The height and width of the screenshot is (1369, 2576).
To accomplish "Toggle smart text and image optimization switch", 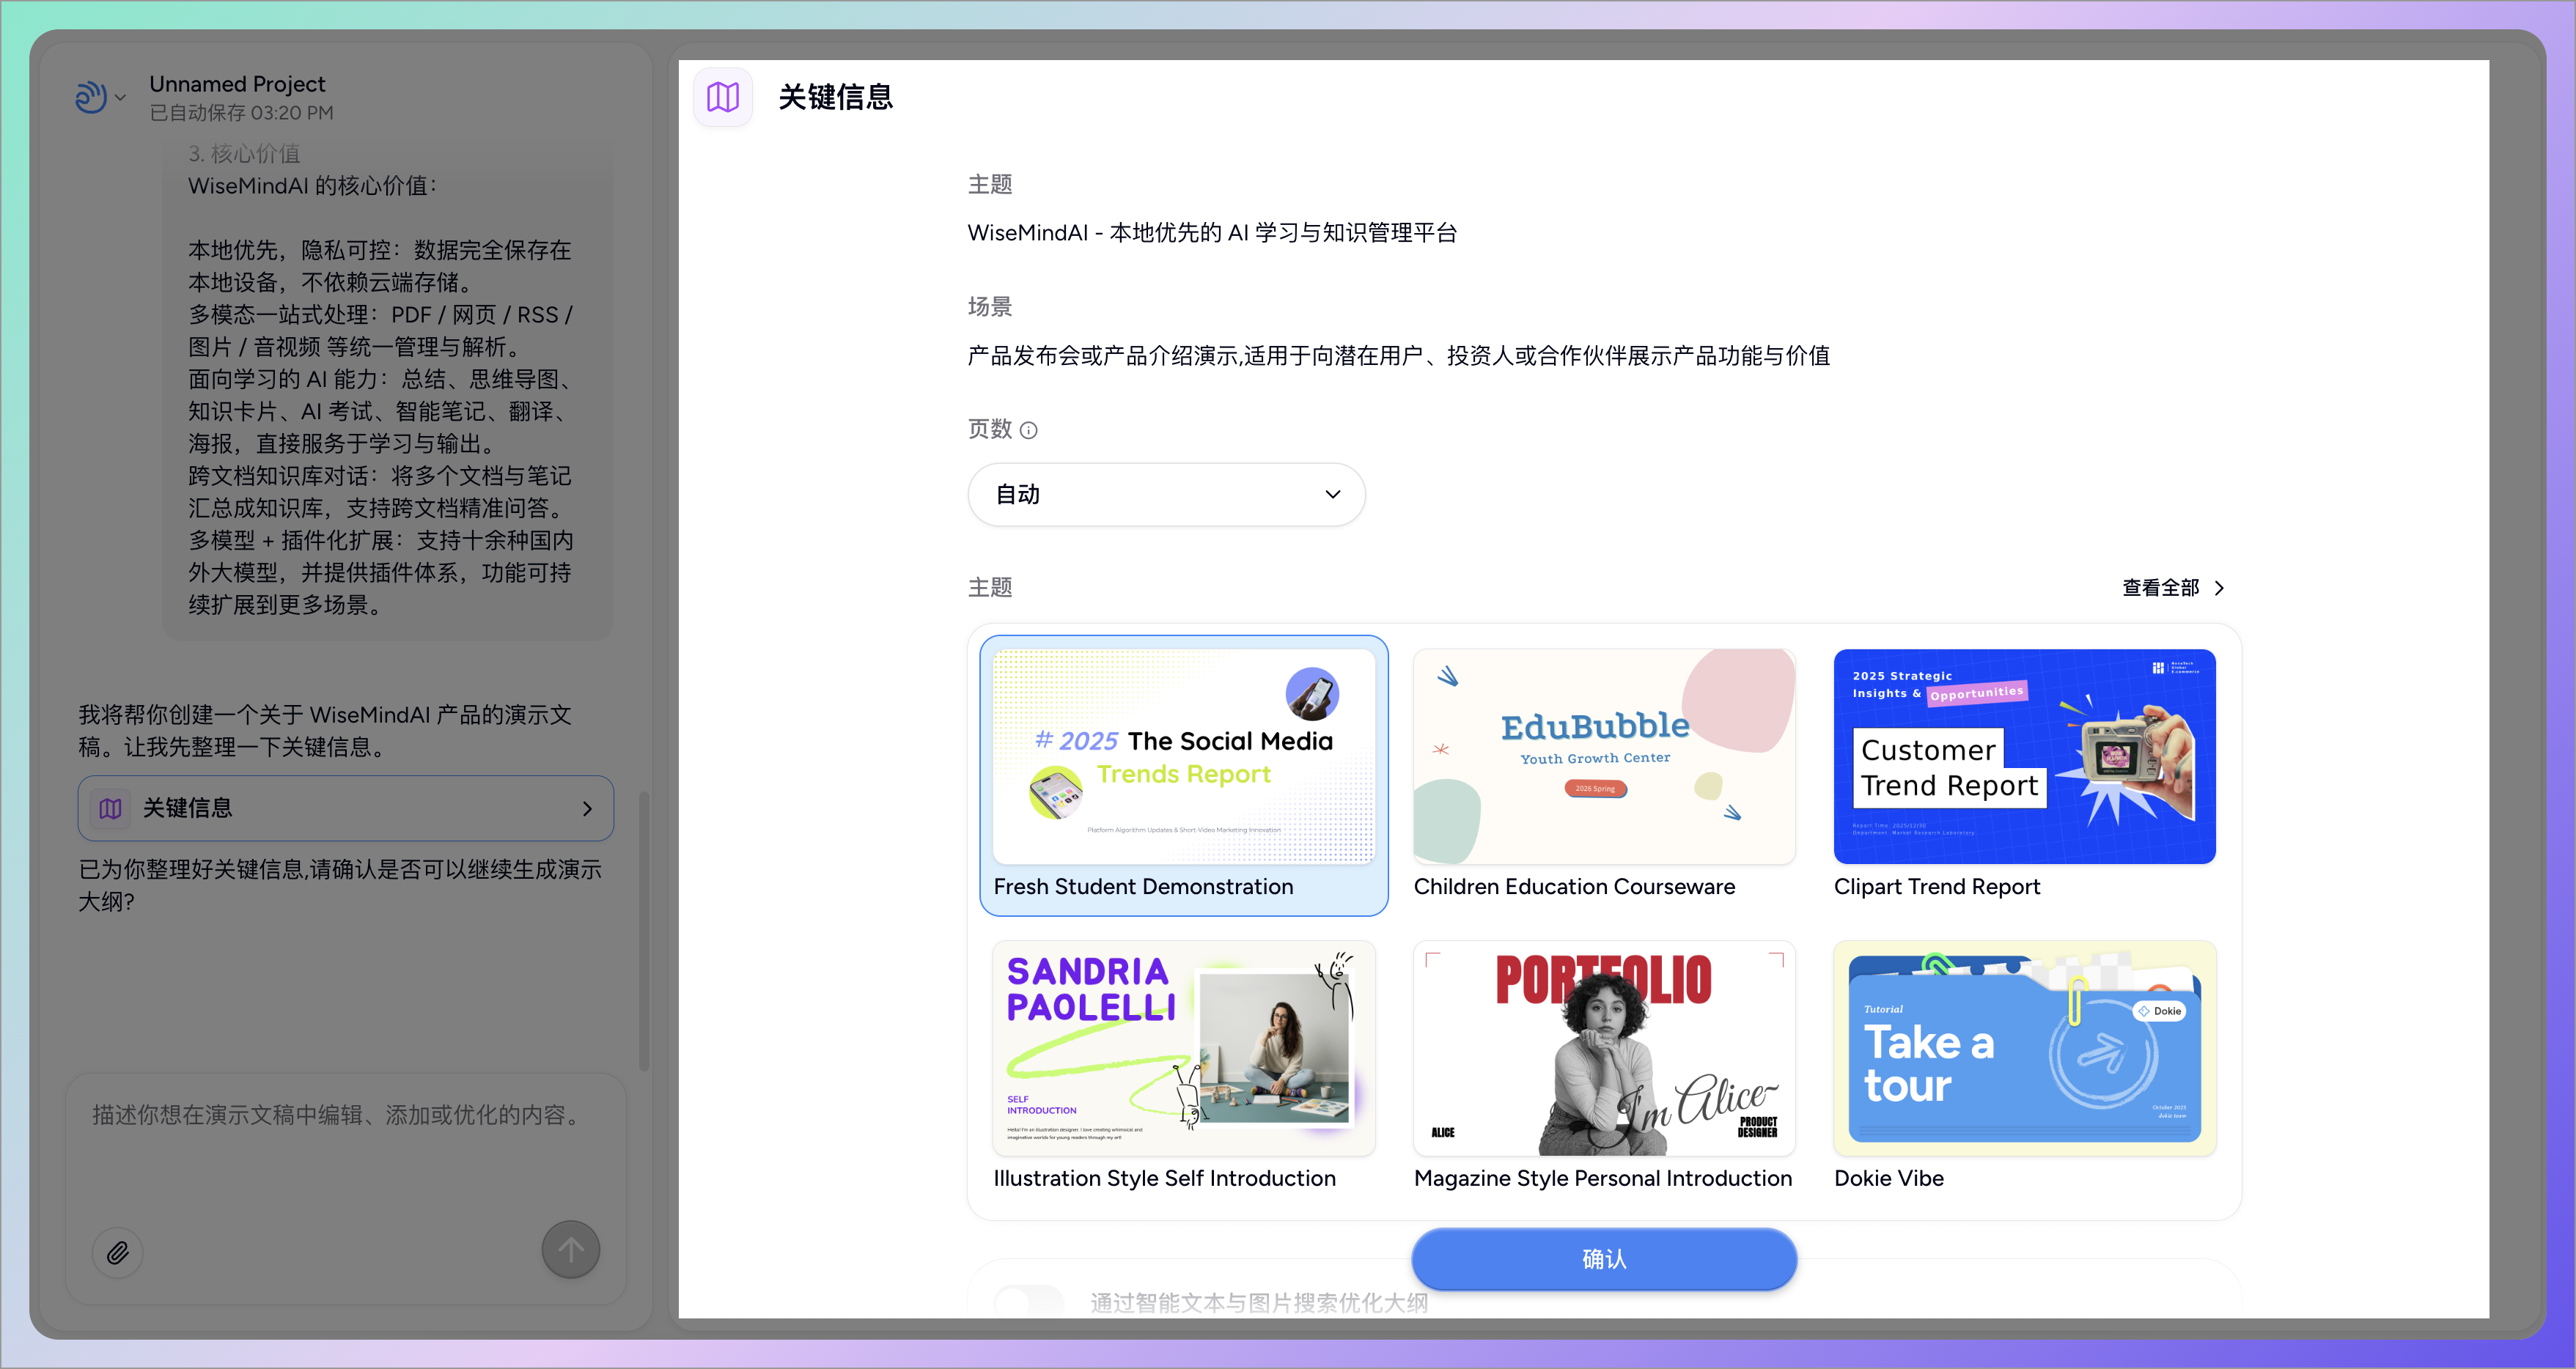I will pos(1028,1301).
